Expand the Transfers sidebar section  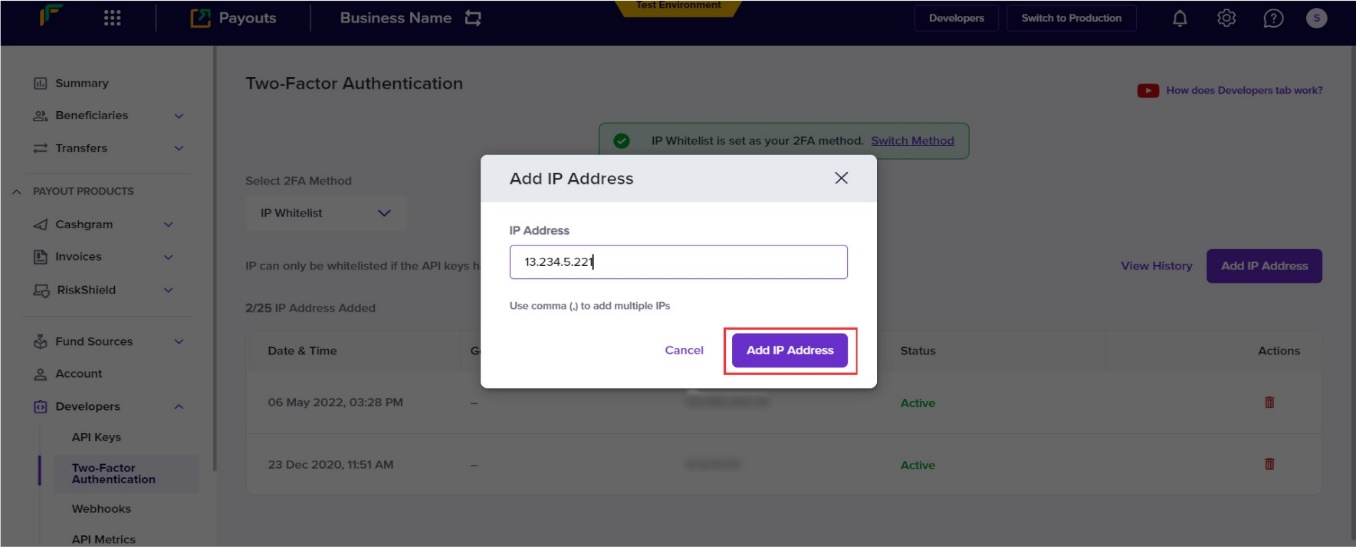pos(179,148)
